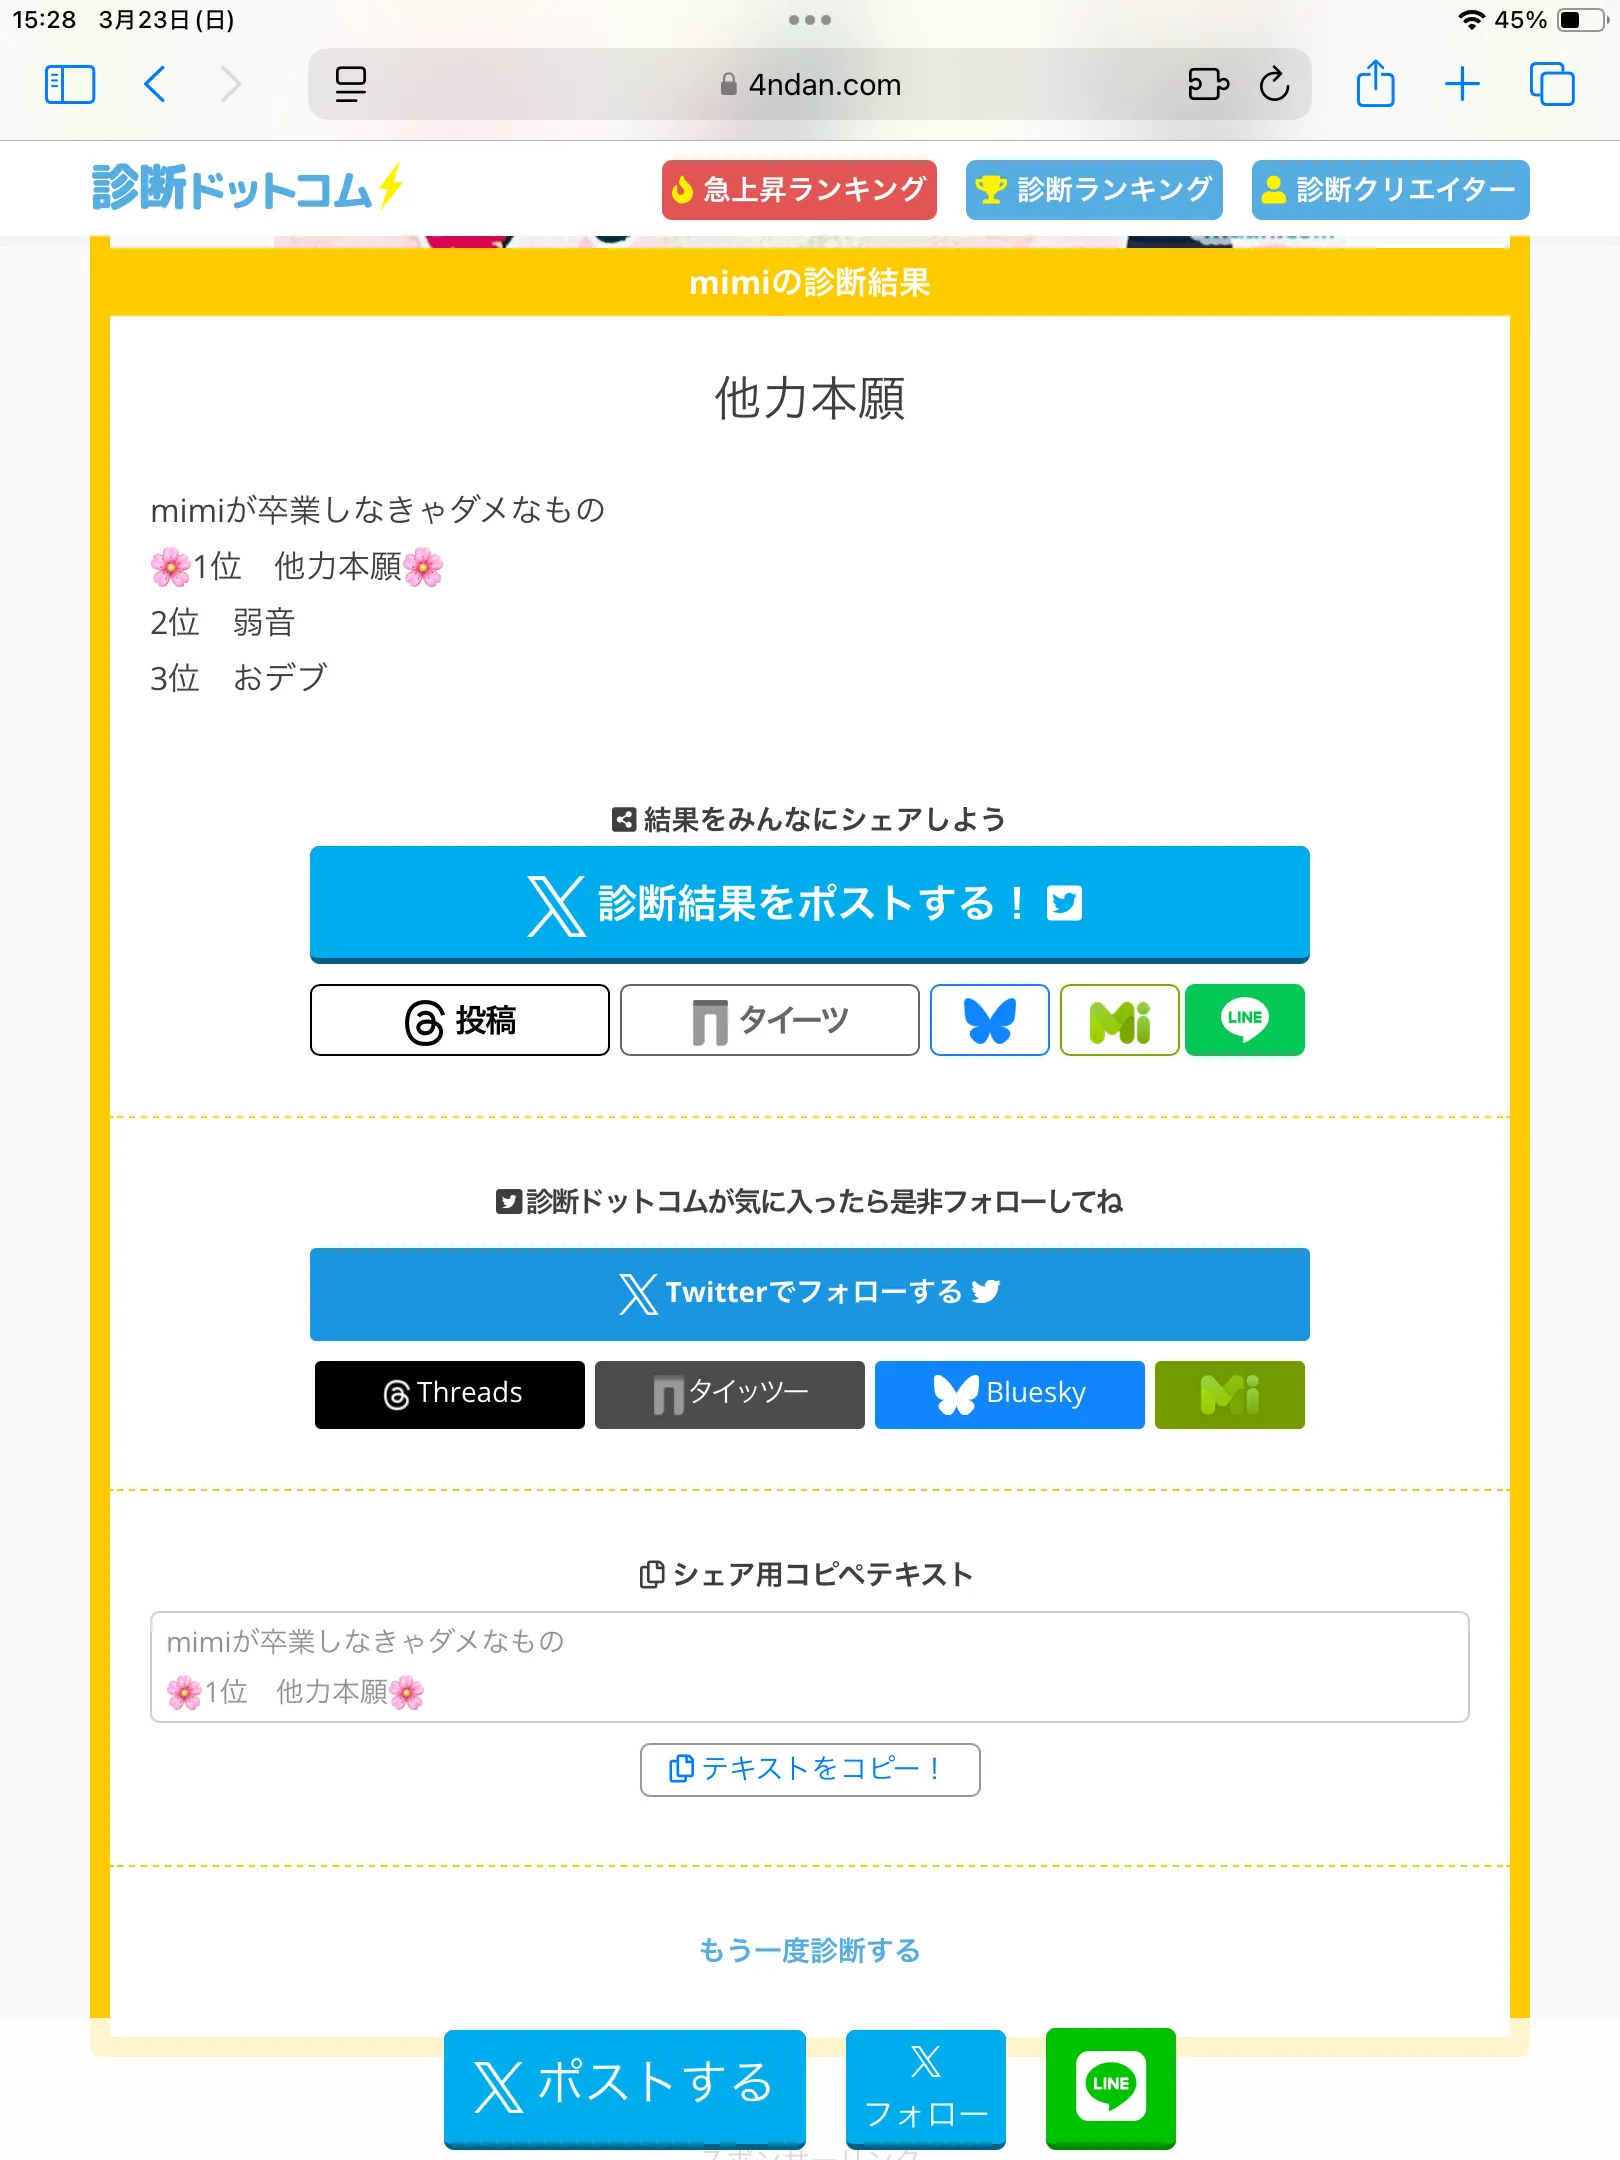Reload the 4ndan.com page
This screenshot has height=2160, width=1620.
[x=1274, y=85]
